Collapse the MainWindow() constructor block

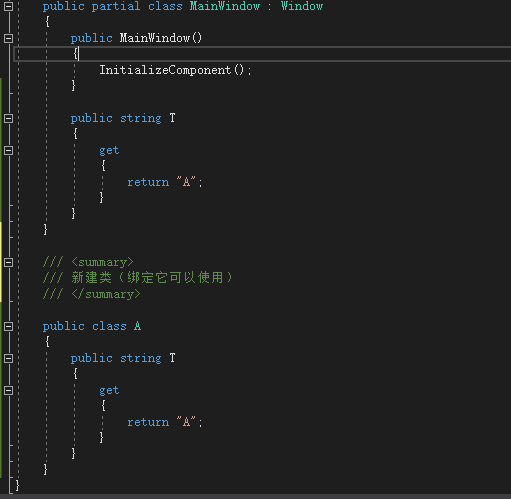9,38
